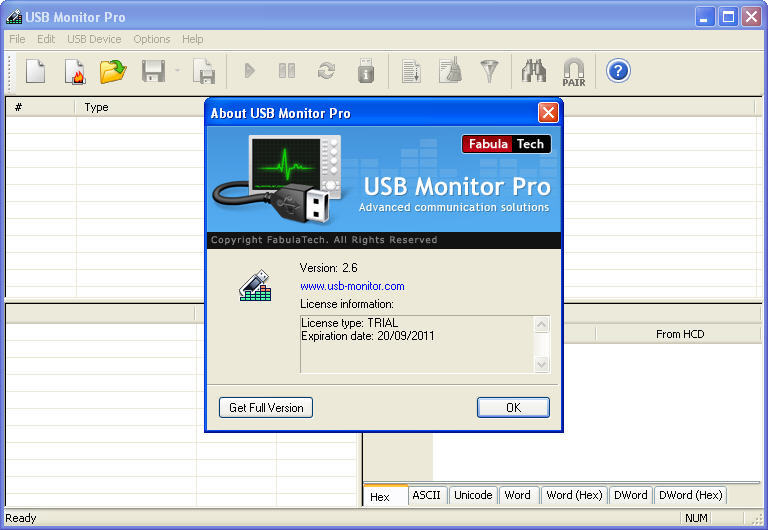Switch to the Word tab

(517, 495)
